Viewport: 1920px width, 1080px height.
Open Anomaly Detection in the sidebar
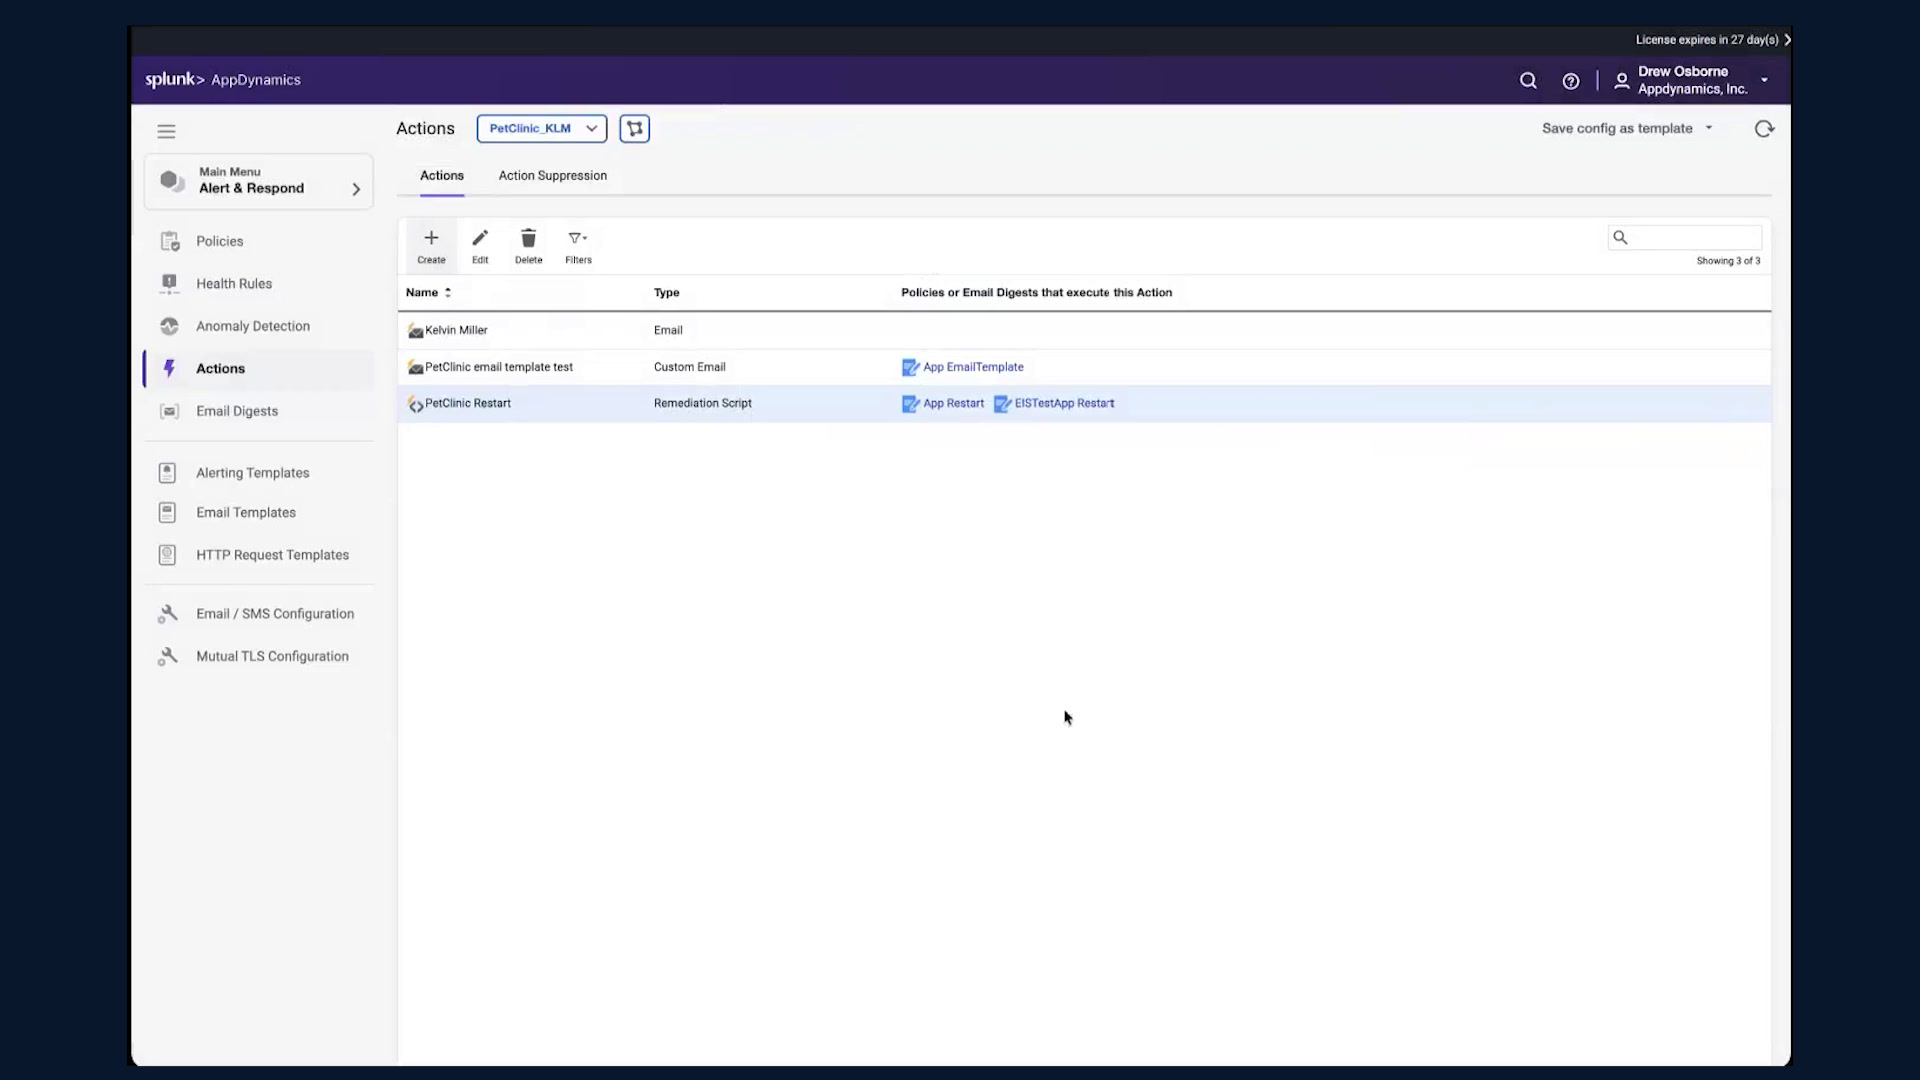(253, 326)
